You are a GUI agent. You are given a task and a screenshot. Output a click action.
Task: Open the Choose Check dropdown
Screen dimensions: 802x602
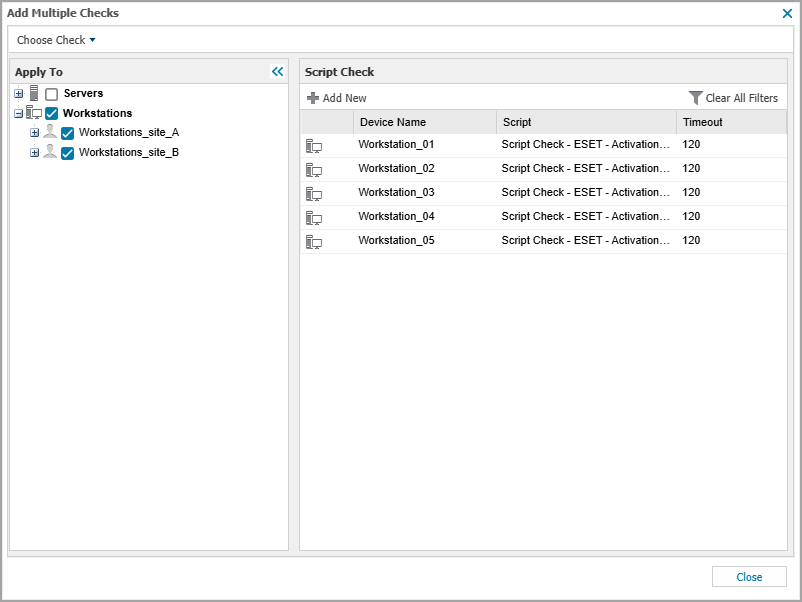(x=56, y=40)
